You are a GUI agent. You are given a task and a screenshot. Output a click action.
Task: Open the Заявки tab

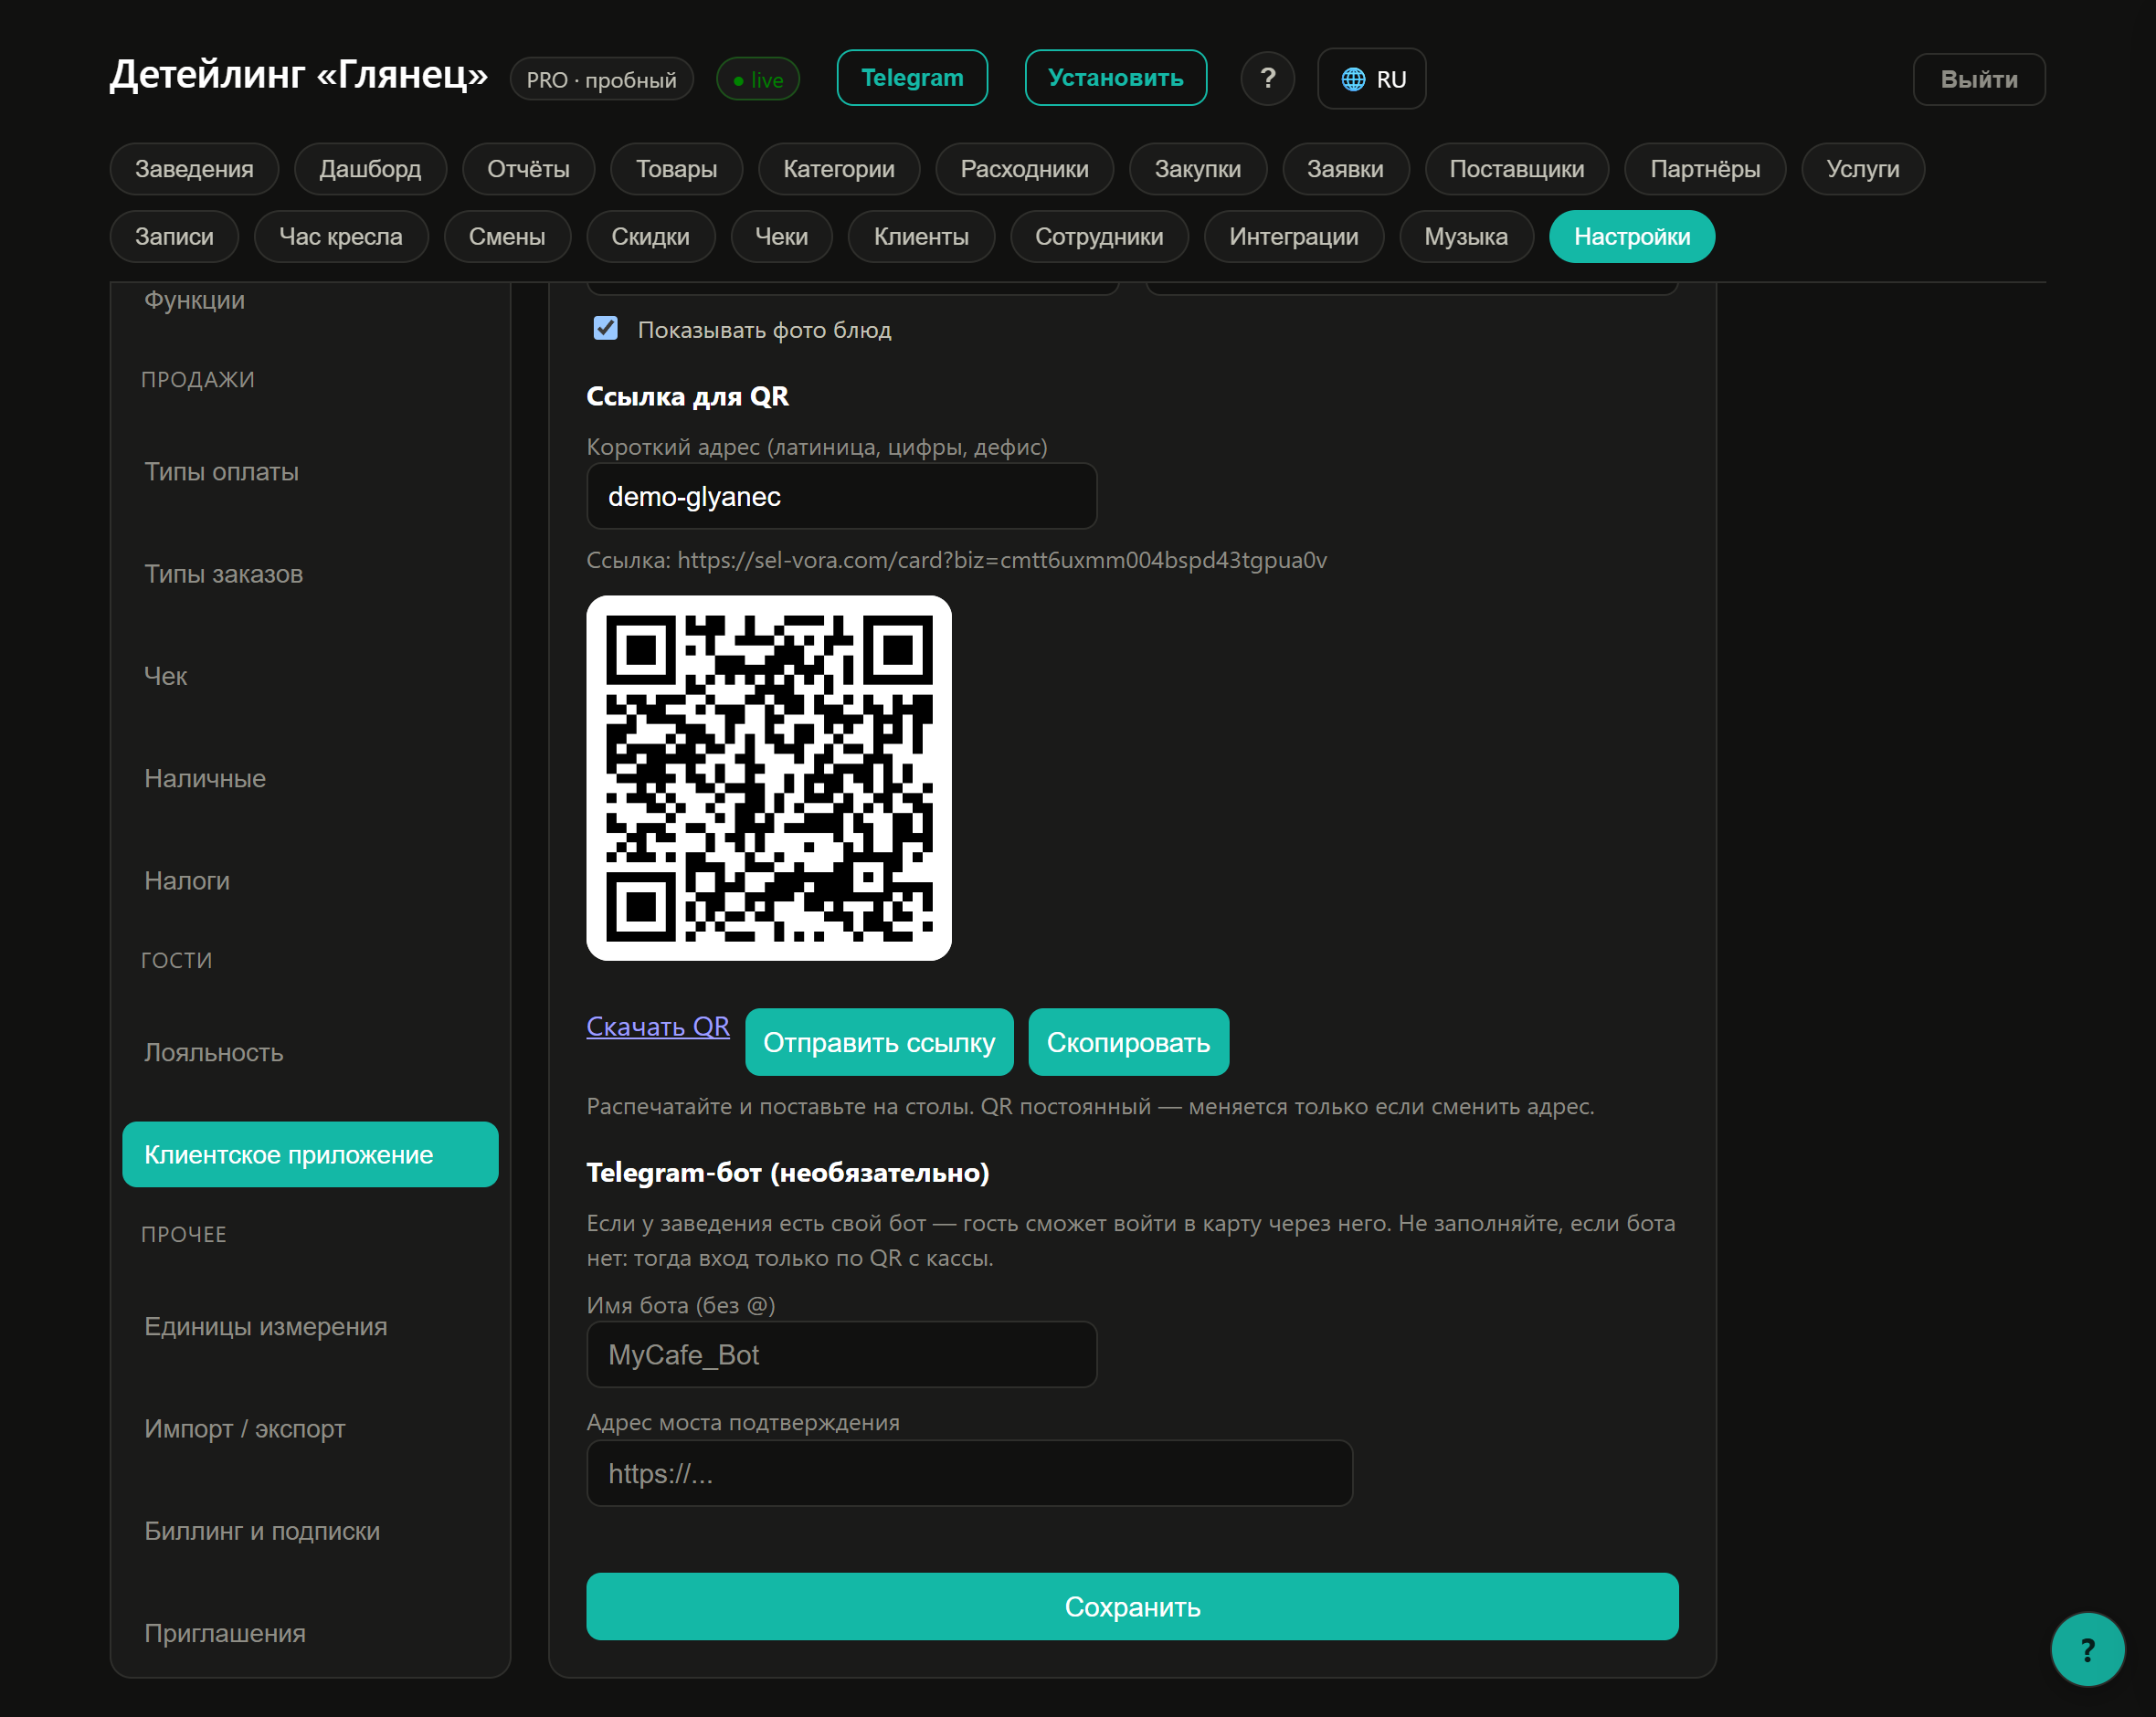click(x=1345, y=169)
